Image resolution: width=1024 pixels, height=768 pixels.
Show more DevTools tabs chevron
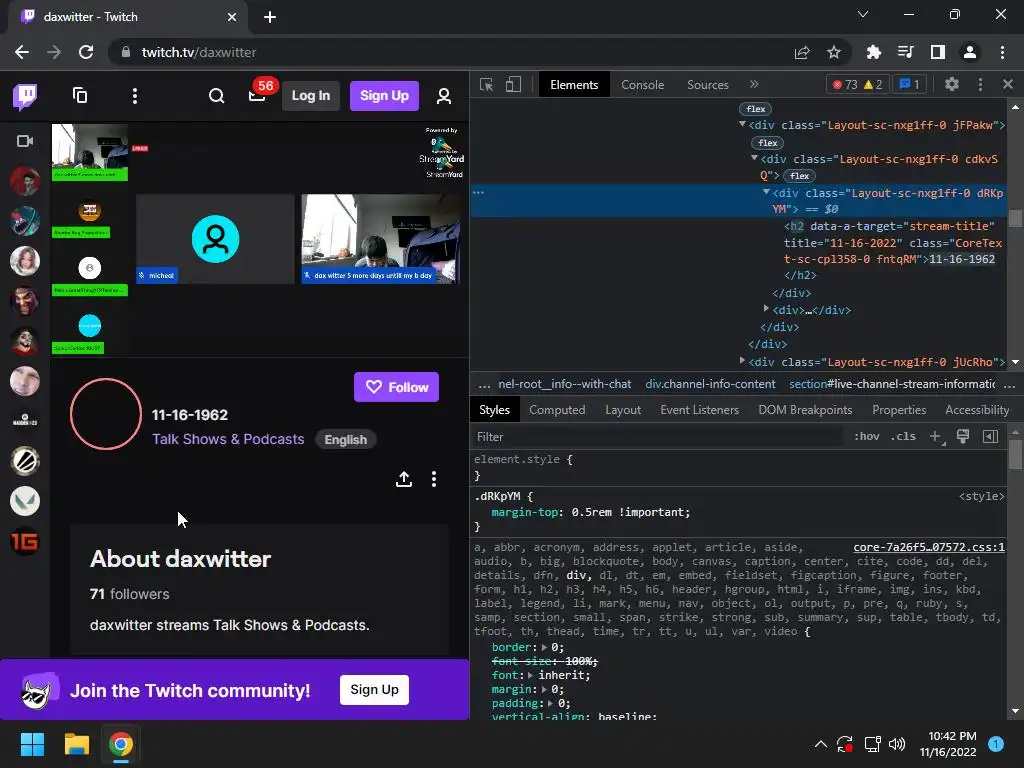pos(754,84)
